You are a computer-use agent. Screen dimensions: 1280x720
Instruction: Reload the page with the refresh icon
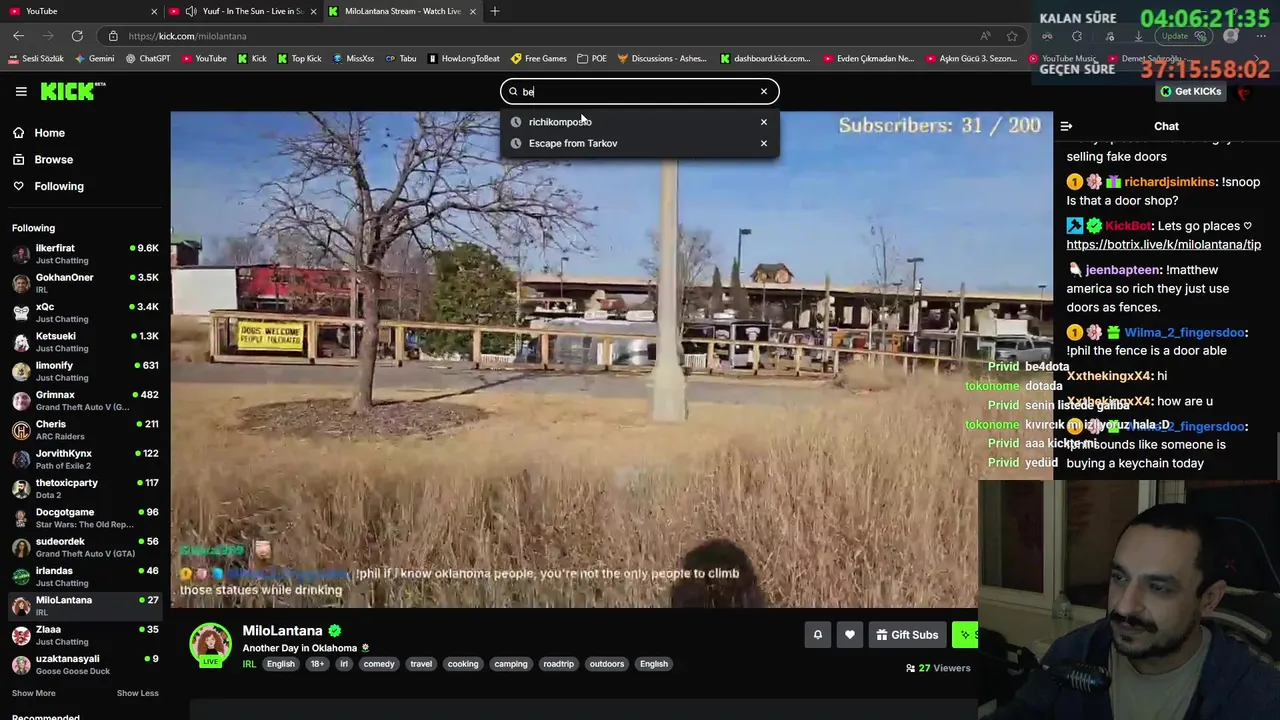(x=77, y=36)
